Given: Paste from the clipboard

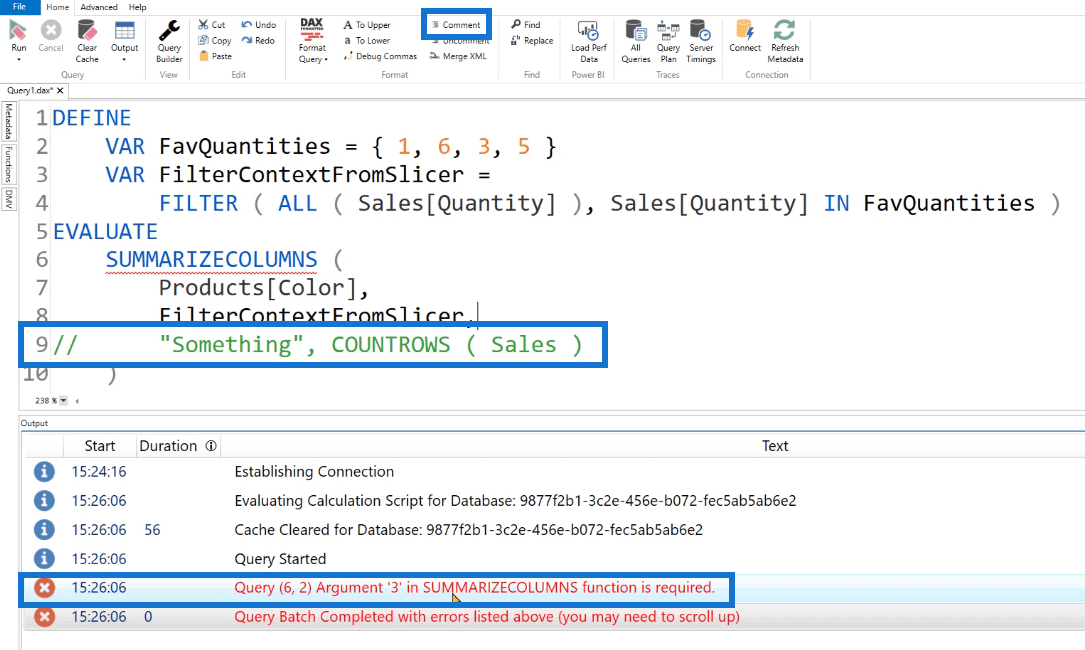Looking at the screenshot, I should point(215,56).
